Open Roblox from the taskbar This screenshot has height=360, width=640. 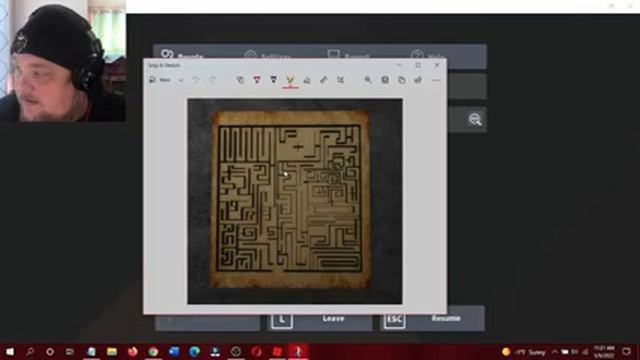(x=277, y=351)
